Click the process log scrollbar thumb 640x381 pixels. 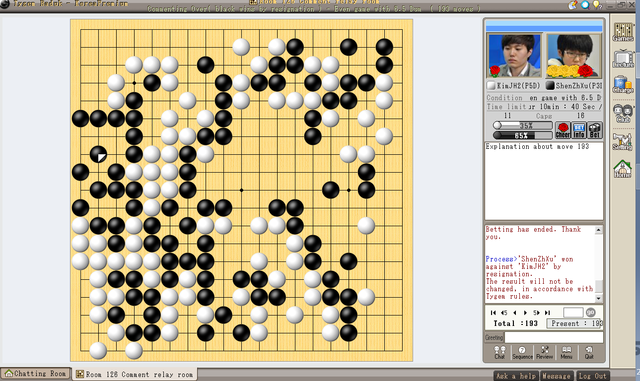click(598, 287)
